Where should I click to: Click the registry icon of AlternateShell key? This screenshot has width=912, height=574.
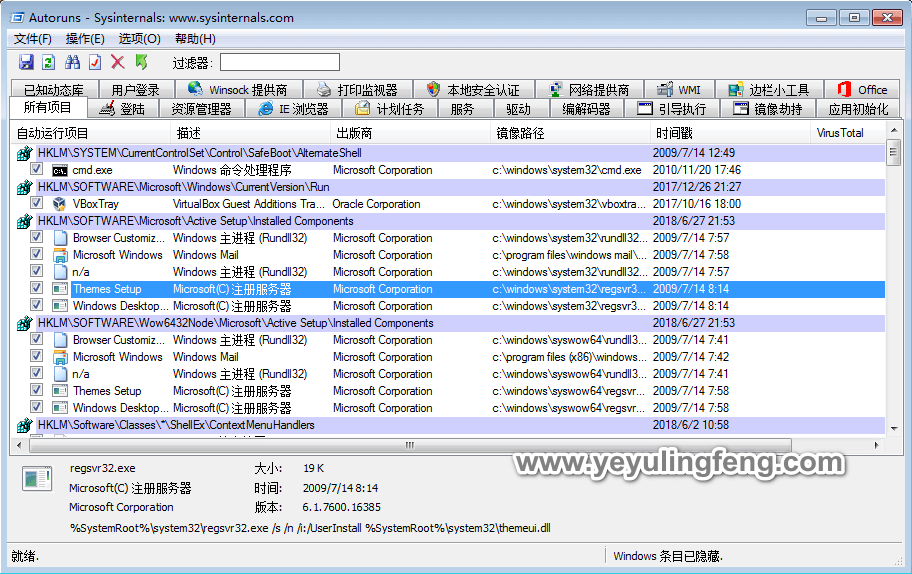click(x=24, y=154)
